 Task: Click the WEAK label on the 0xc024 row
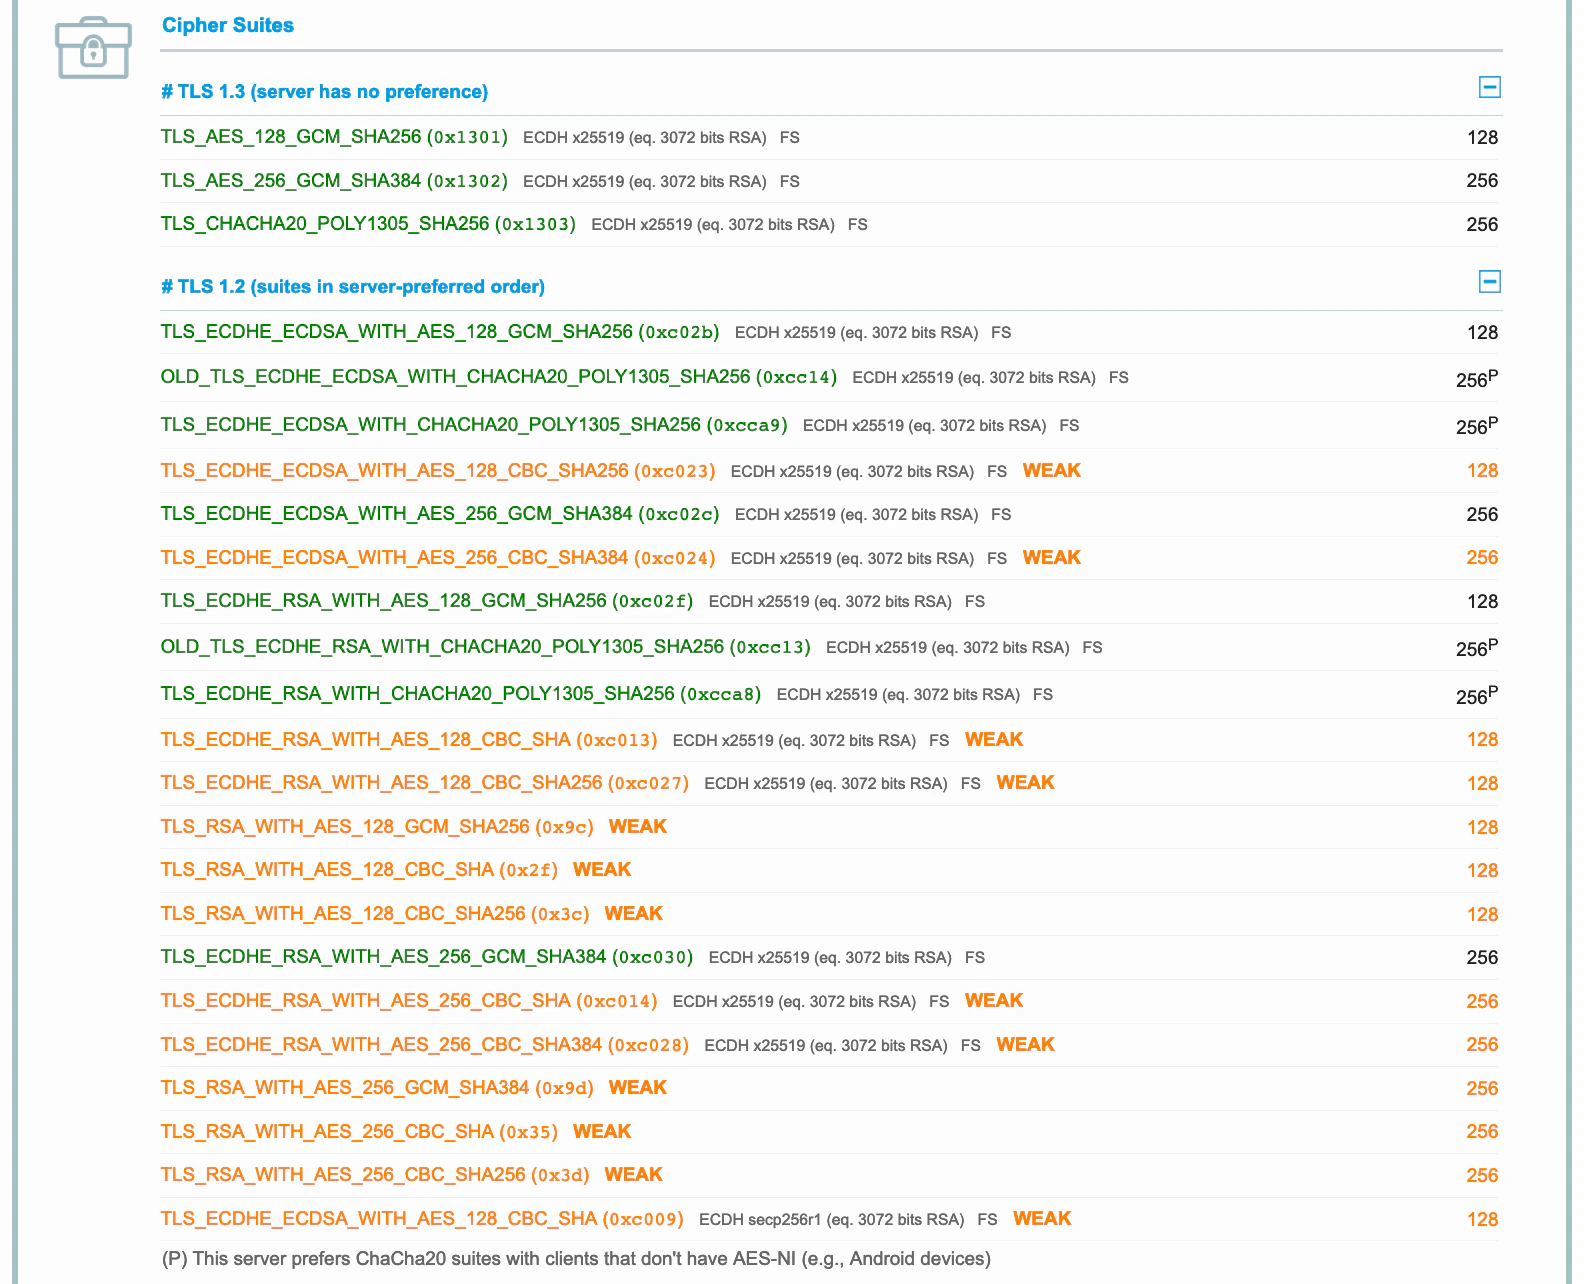point(1052,558)
